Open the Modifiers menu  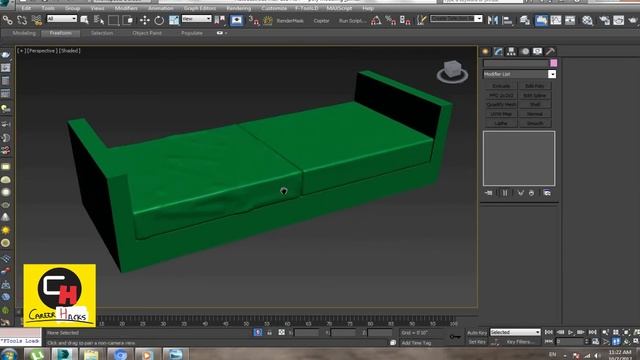click(x=126, y=8)
